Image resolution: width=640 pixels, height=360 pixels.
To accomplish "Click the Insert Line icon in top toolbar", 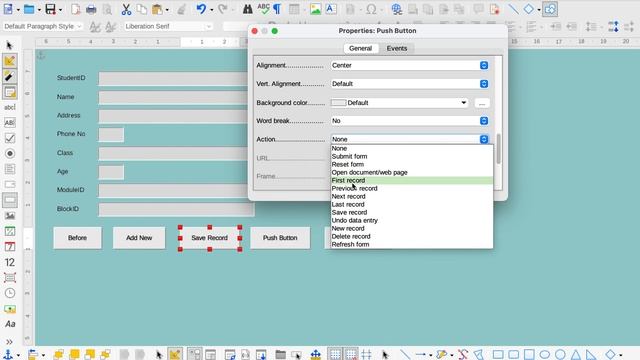I will (x=513, y=9).
